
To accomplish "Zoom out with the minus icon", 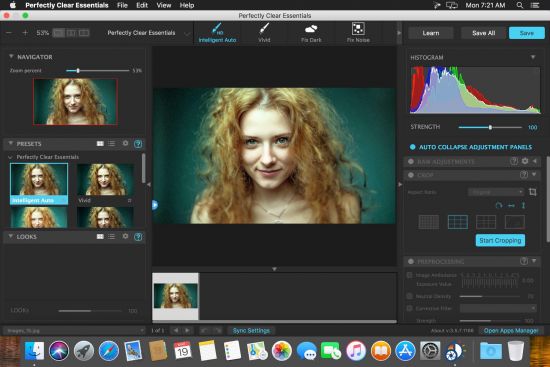I will tap(9, 33).
